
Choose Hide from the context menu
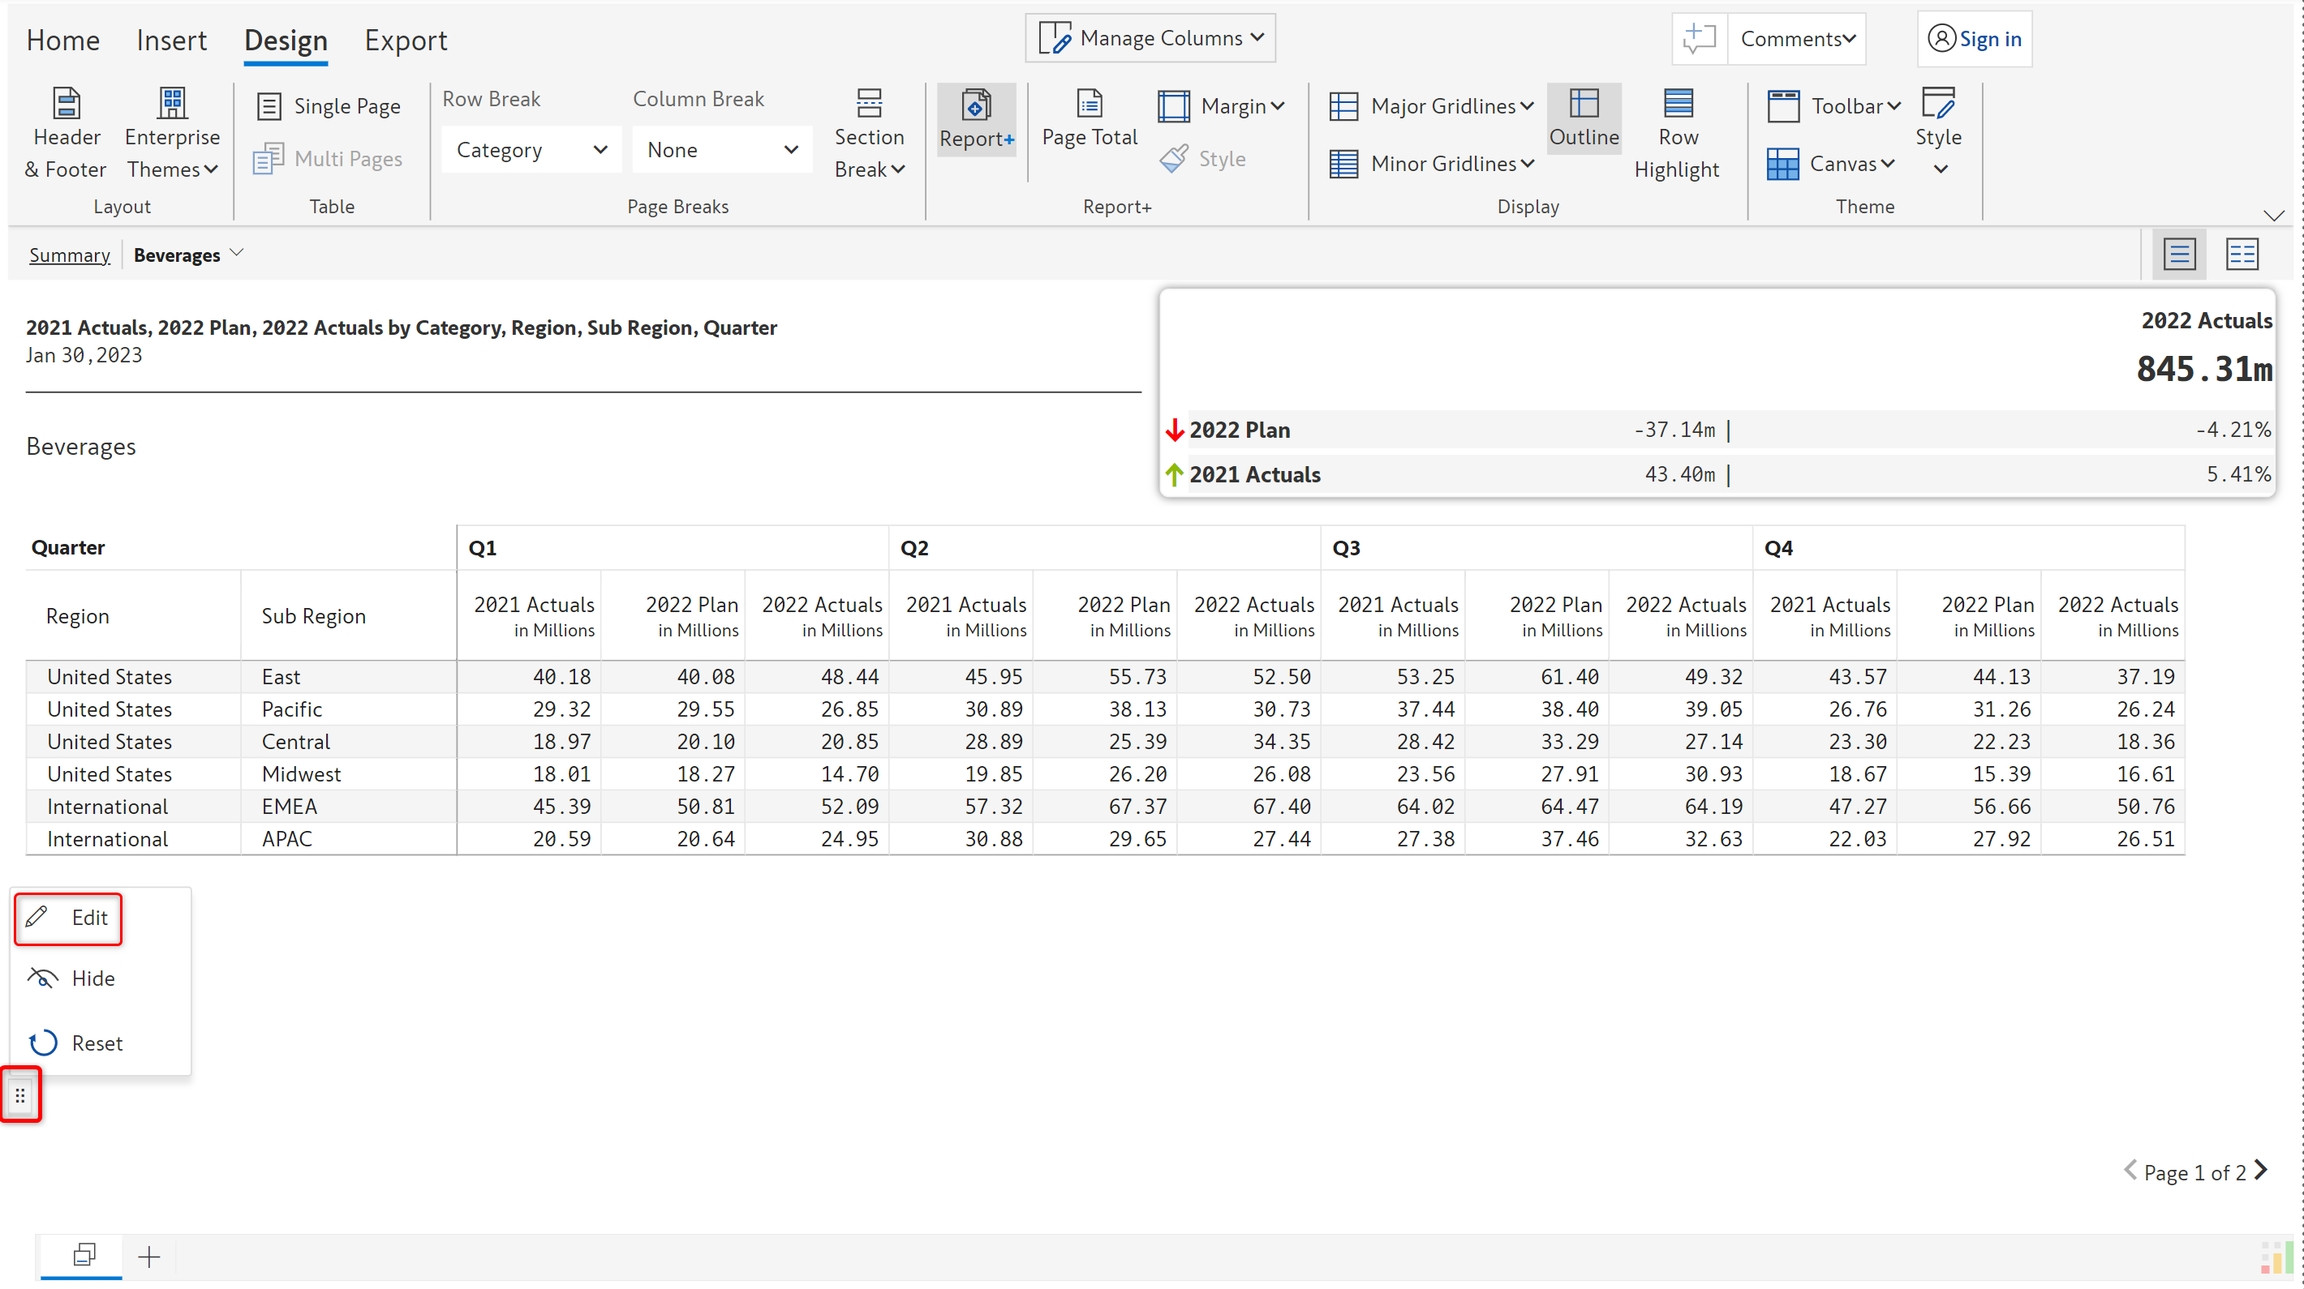coord(92,979)
